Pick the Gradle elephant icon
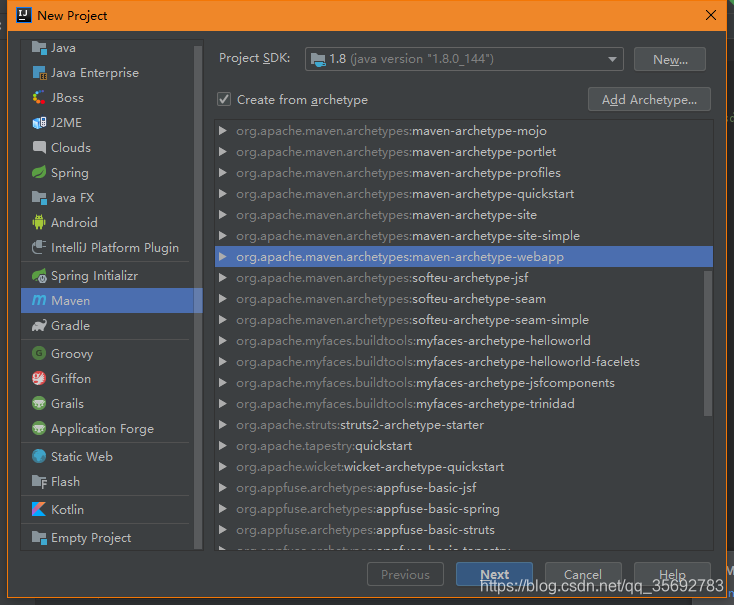734x605 pixels. coord(39,325)
